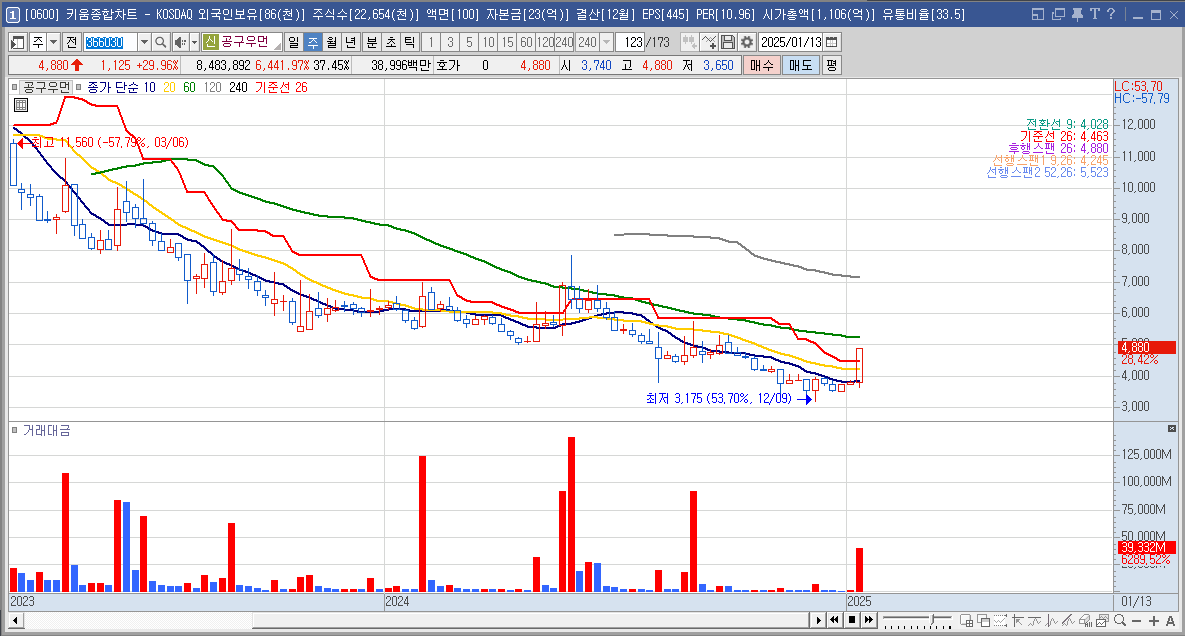Select interval 1 button
Image resolution: width=1185 pixels, height=636 pixels.
(x=431, y=42)
